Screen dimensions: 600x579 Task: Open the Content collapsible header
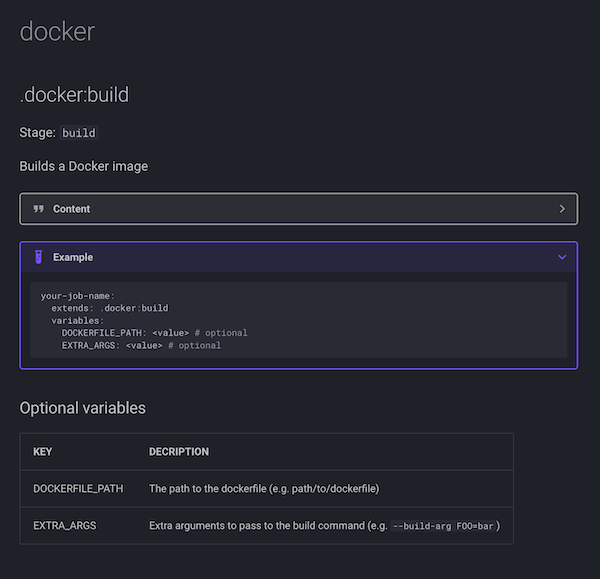point(298,209)
